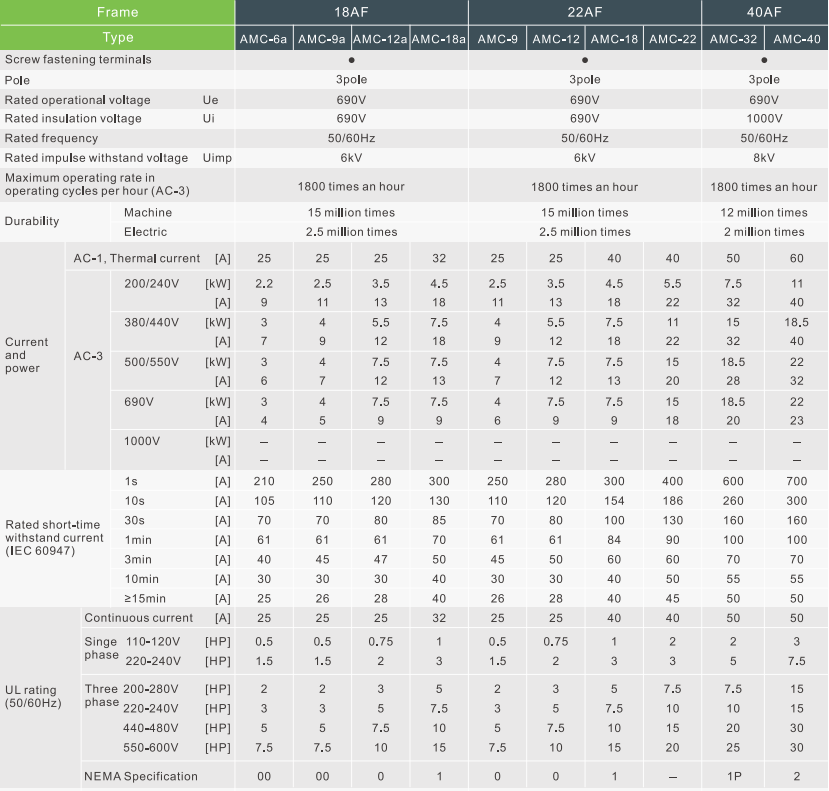Viewport: 829px width, 791px height.
Task: Click the AC-3 '690V' row label
Action: coord(139,401)
